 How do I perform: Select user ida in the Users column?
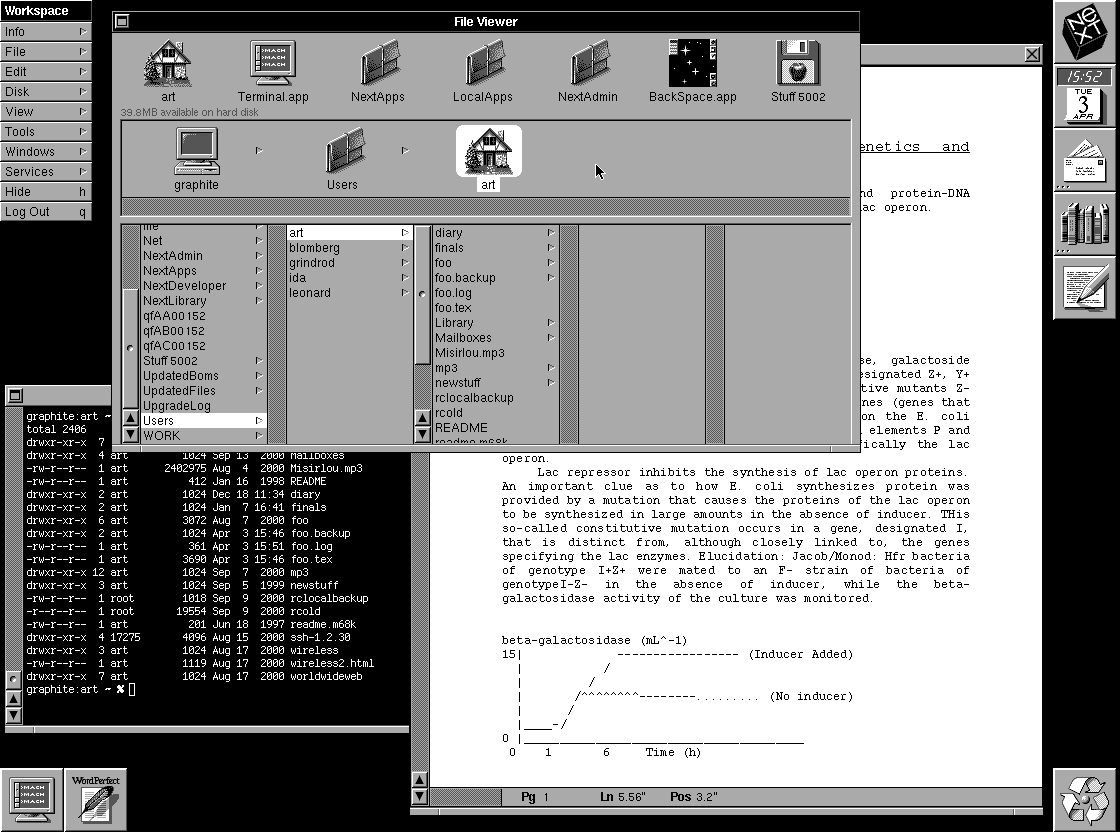[349, 278]
